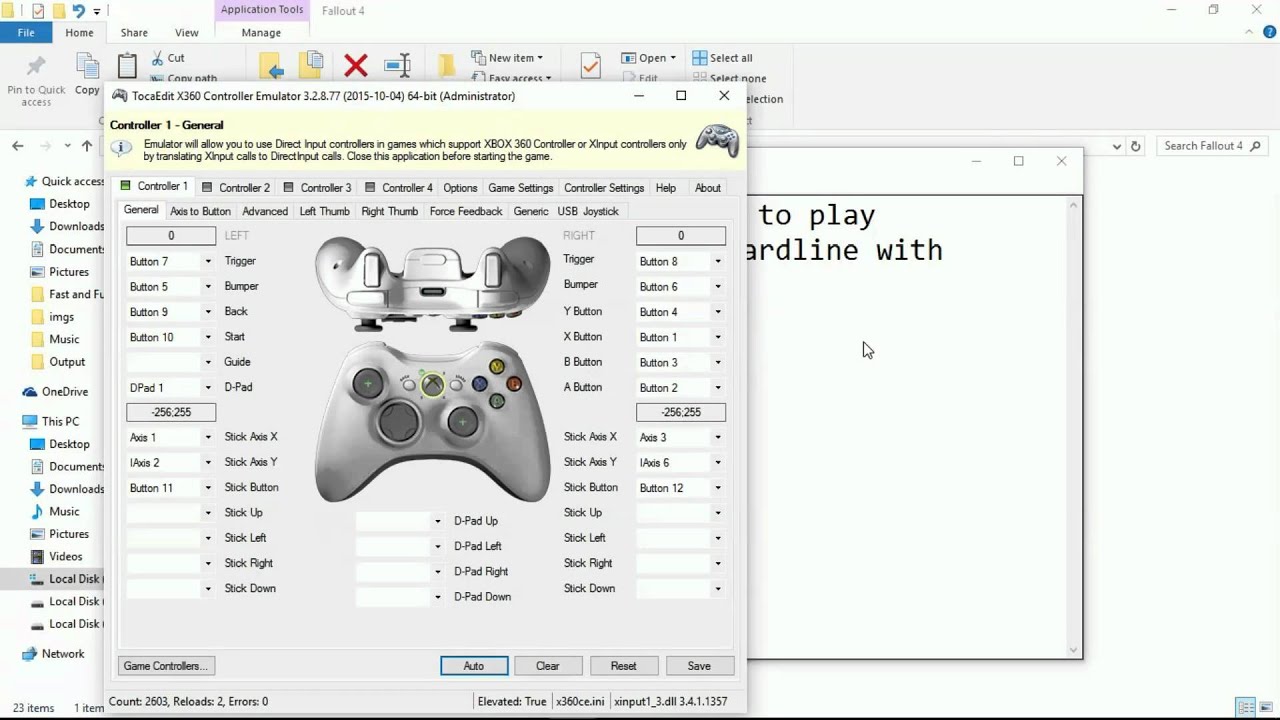Switch to Controller 2 tab

click(x=236, y=188)
